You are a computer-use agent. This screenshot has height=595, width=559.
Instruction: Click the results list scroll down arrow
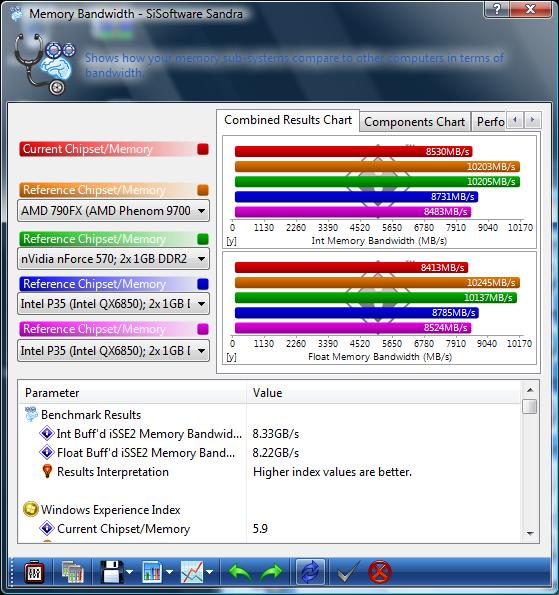(x=530, y=534)
